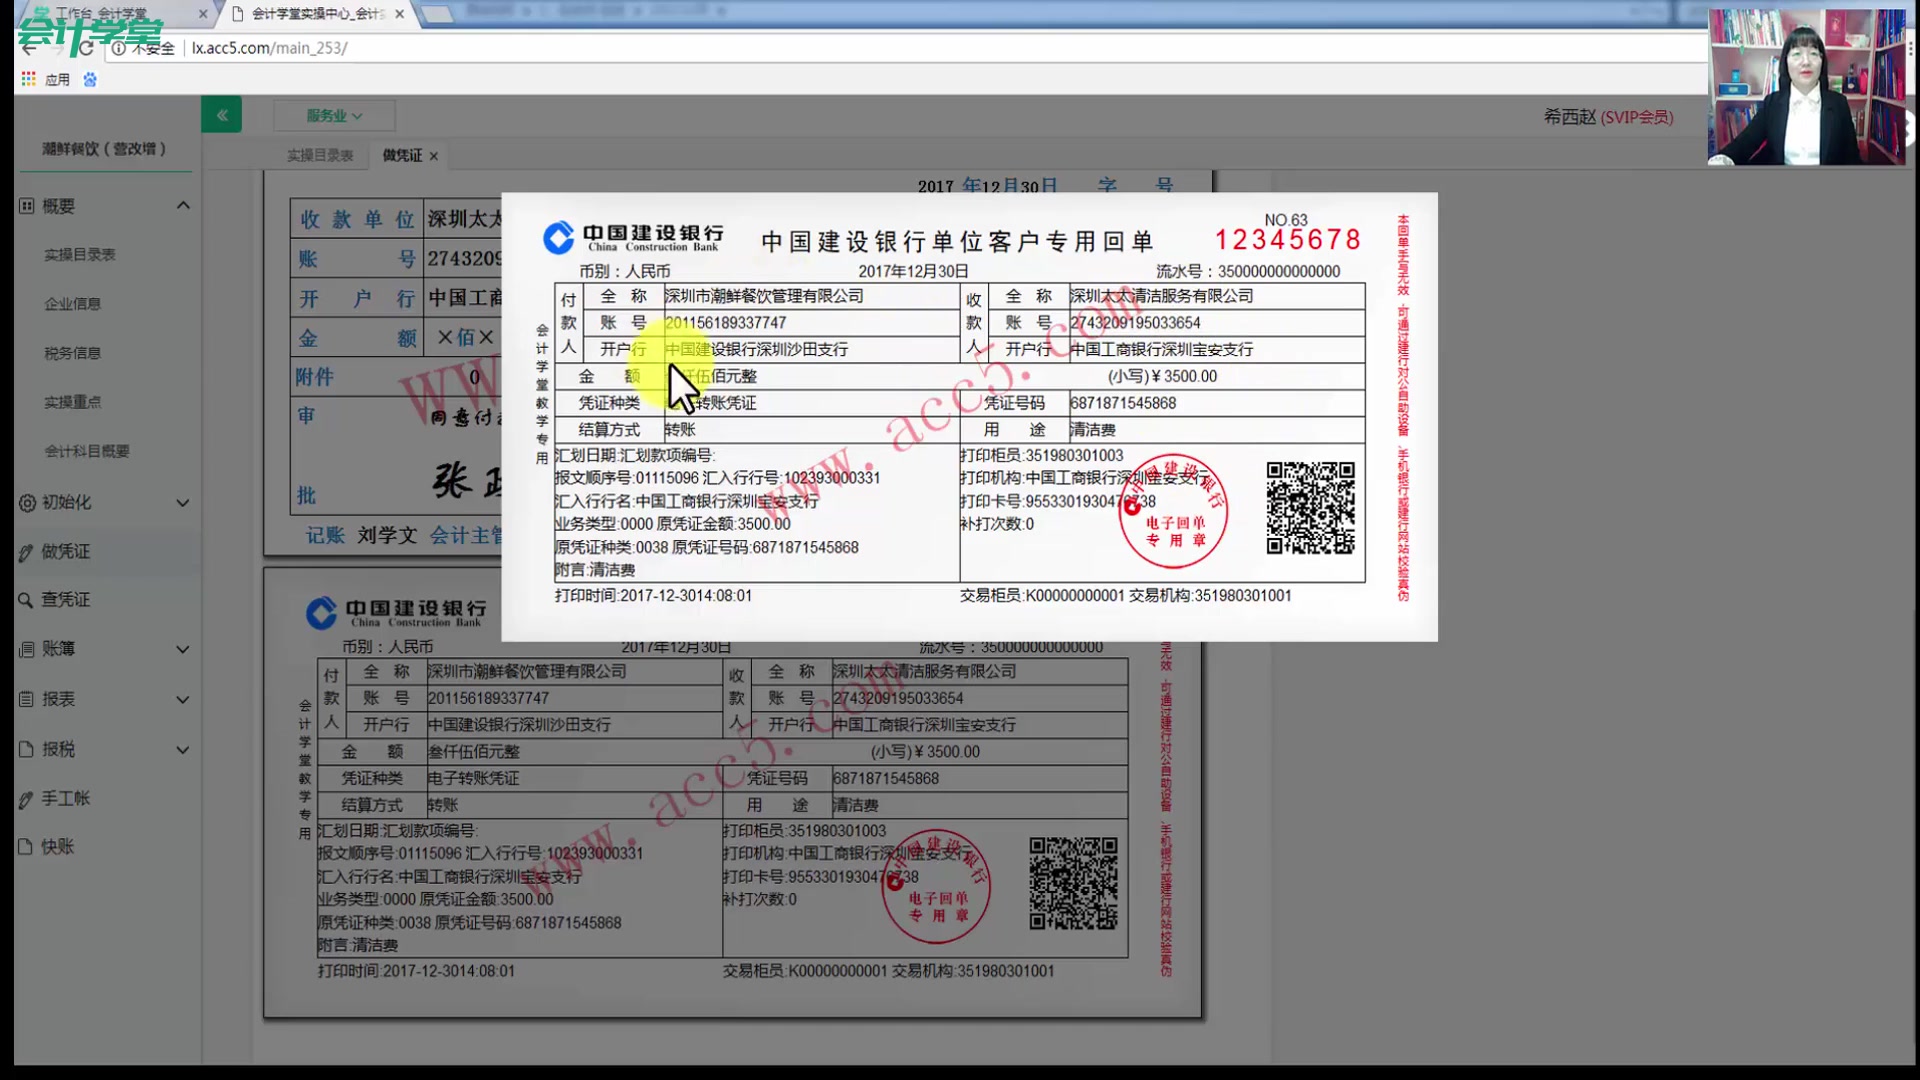Switch to the 工作台_会计学堂 browser tab
Screen dimensions: 1920x1080
tap(100, 14)
